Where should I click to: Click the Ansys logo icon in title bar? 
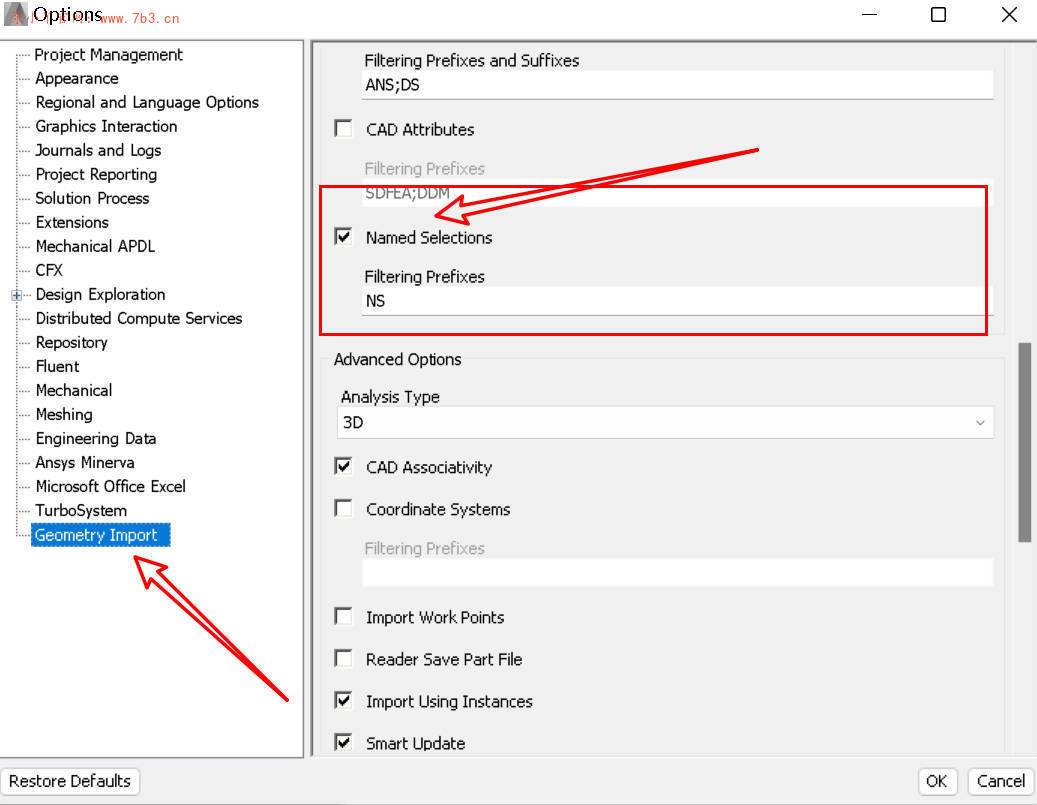pyautogui.click(x=15, y=14)
